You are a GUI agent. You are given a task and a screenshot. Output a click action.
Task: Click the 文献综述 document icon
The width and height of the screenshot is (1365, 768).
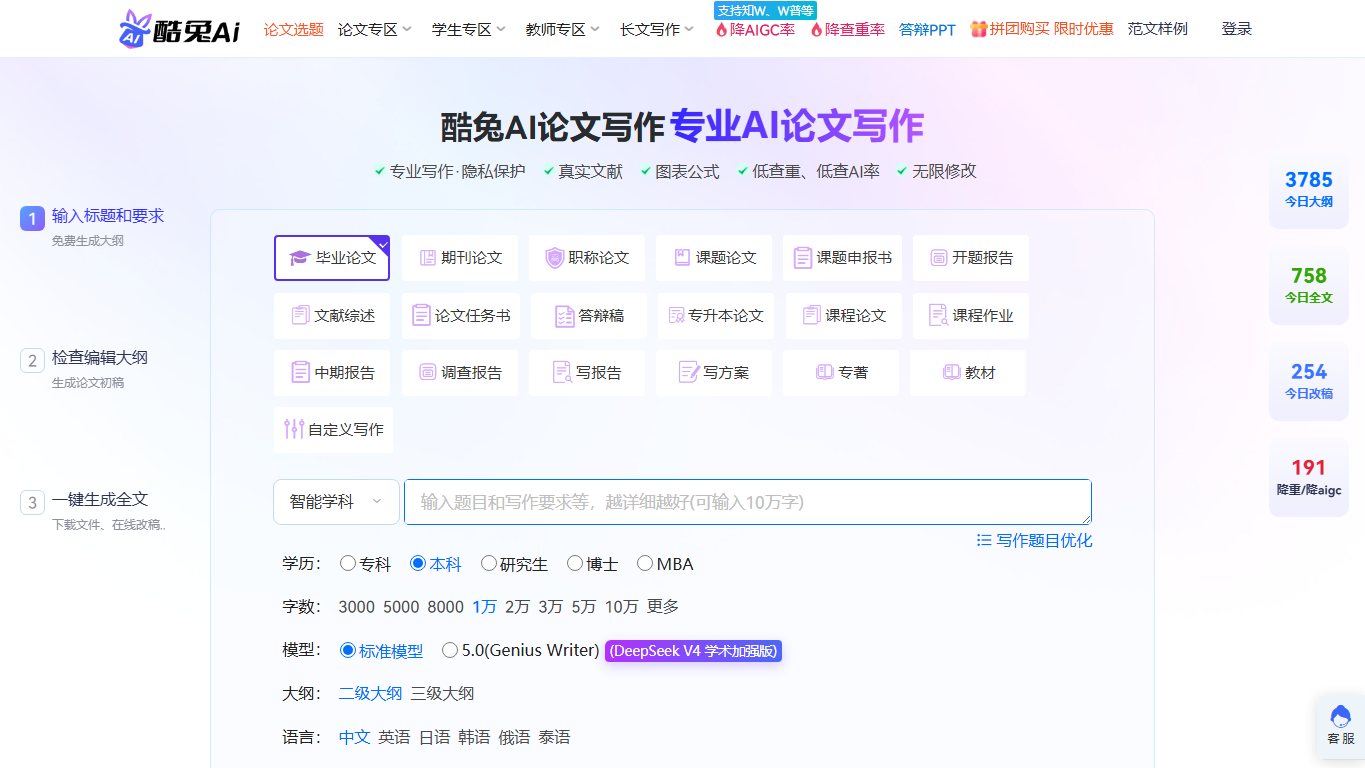300,315
